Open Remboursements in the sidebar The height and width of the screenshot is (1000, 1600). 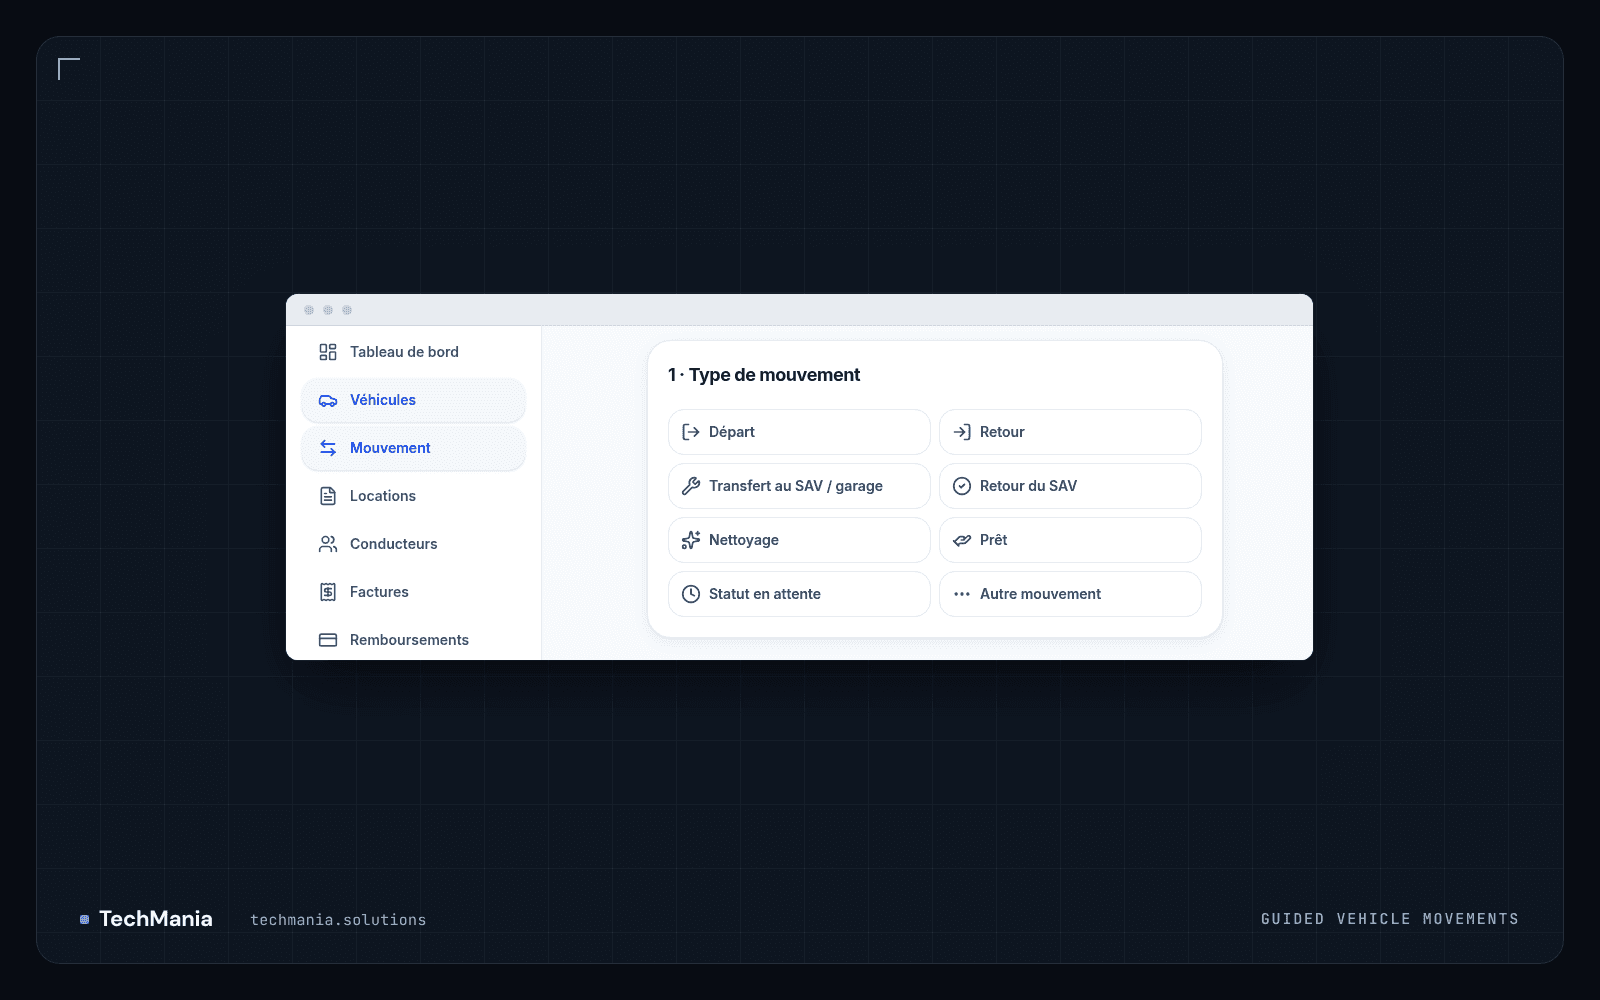[x=413, y=640]
